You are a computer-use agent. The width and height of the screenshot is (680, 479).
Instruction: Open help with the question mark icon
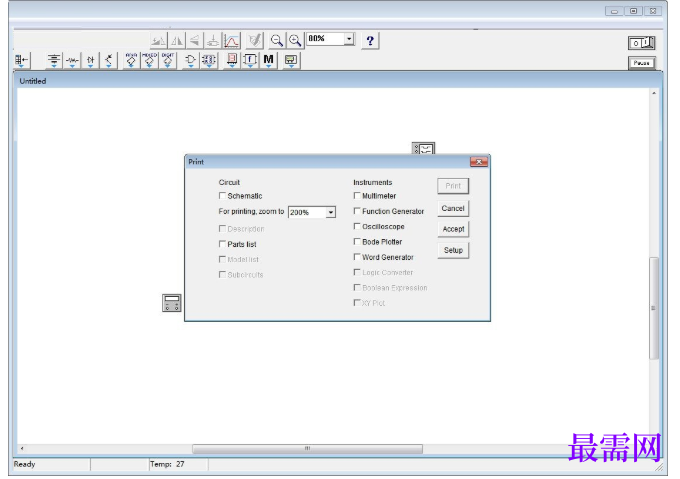(370, 41)
